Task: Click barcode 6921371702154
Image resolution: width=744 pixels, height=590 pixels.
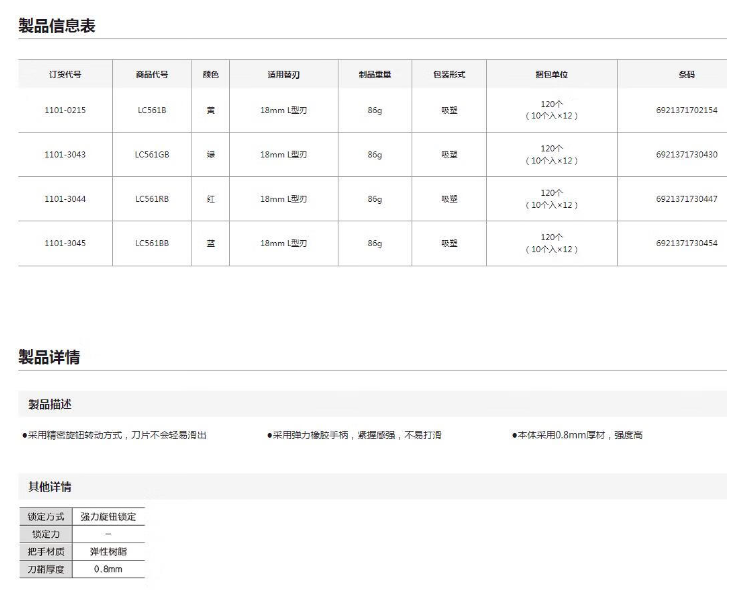Action: (686, 110)
